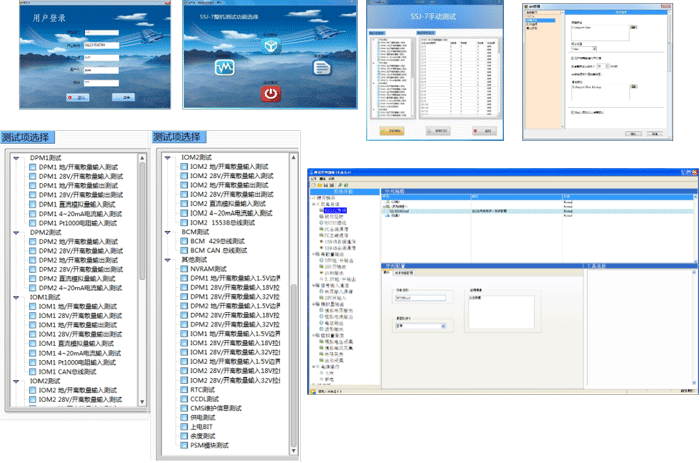
Task: Click the red power exit icon
Action: (x=270, y=94)
